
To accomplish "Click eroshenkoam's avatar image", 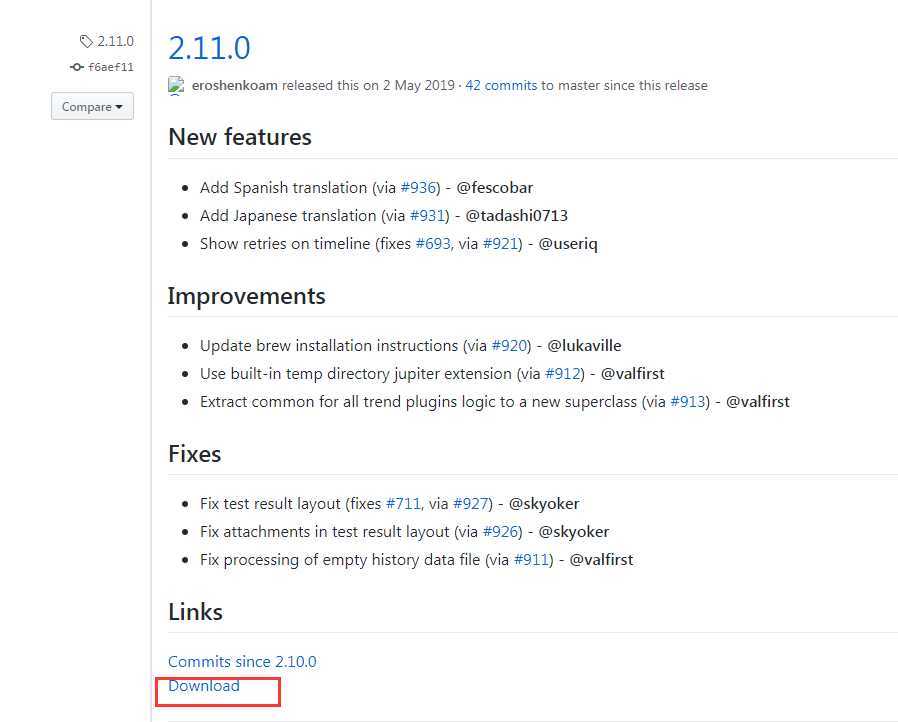I will (x=176, y=86).
